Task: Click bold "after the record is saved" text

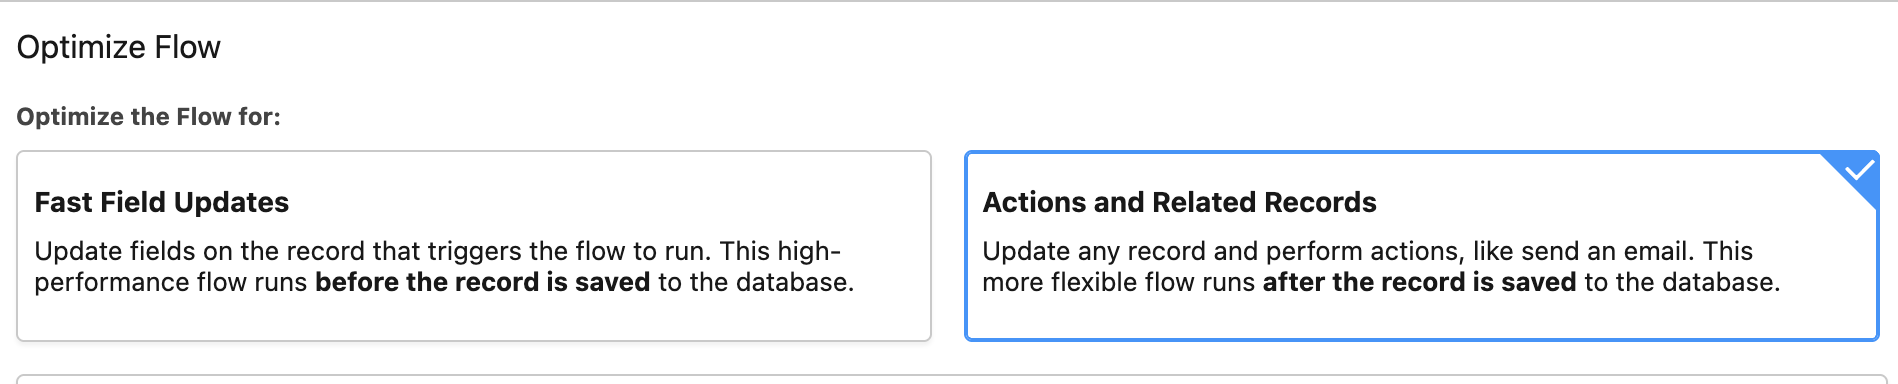Action: pos(1419,282)
